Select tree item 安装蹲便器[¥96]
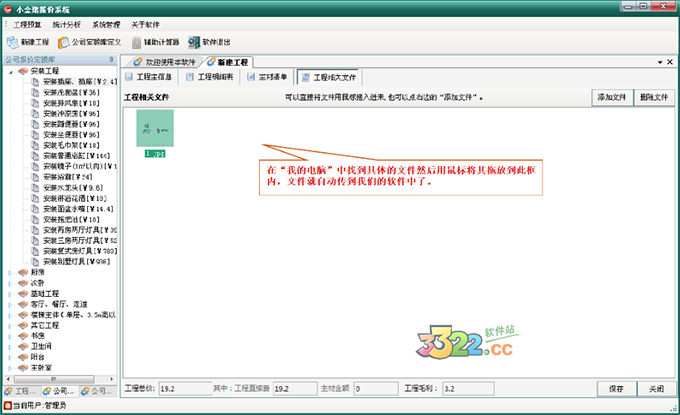This screenshot has width=680, height=415. [x=71, y=124]
